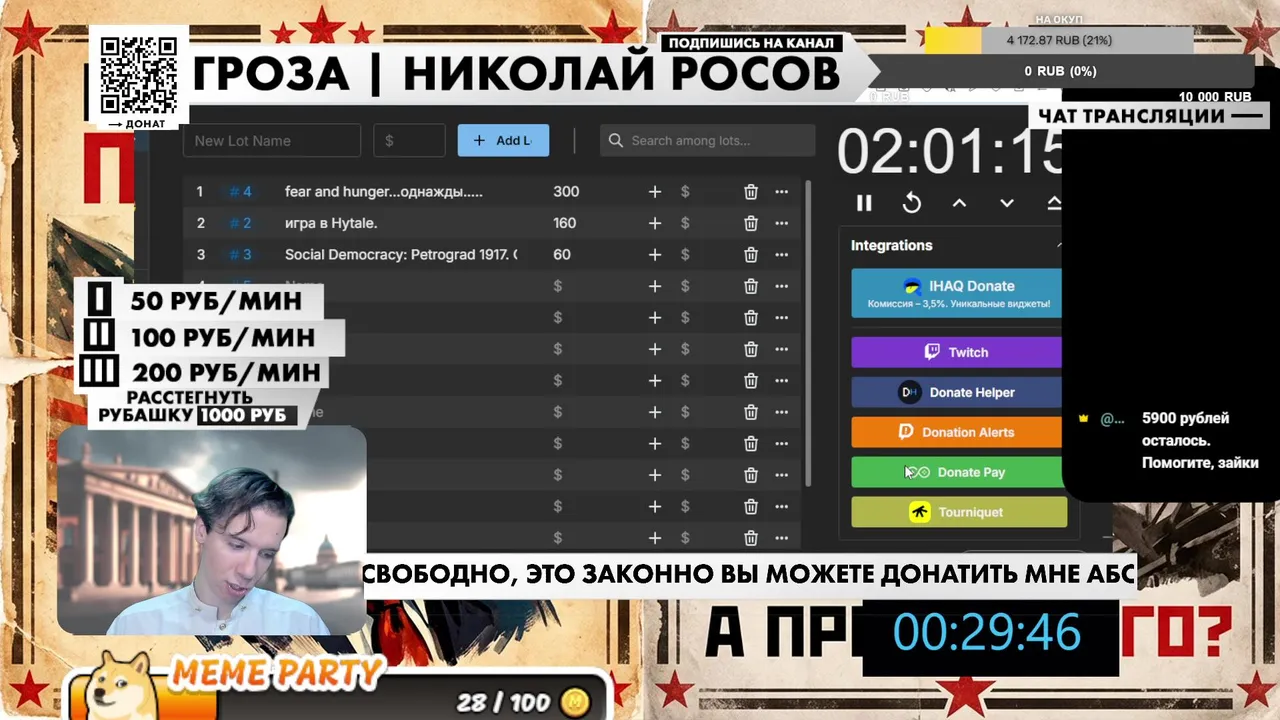Click the Add Lot button
This screenshot has width=1280, height=720.
[503, 141]
